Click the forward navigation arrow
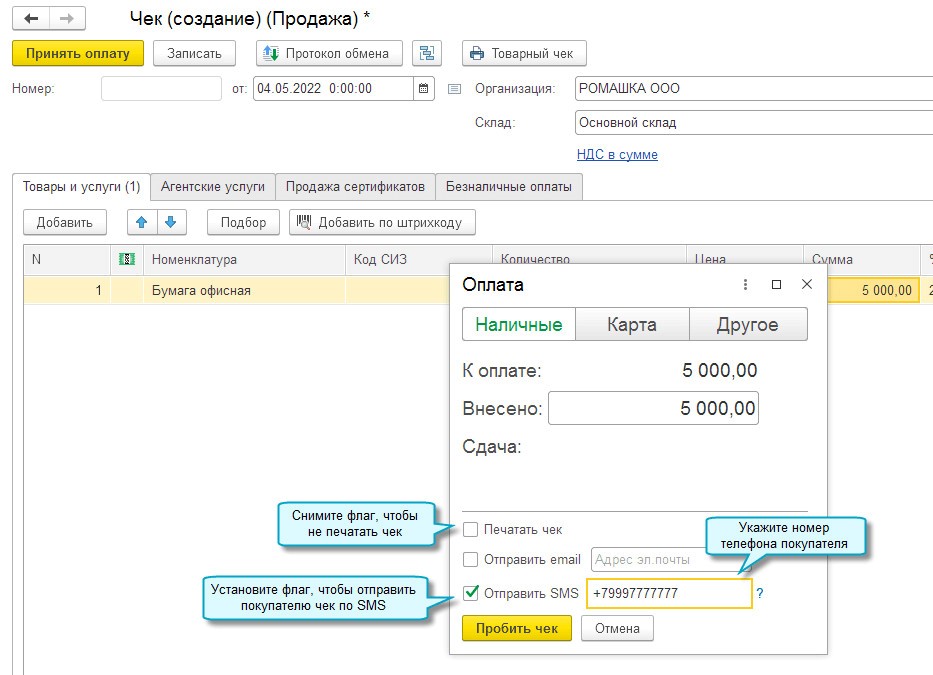The image size is (933, 675). 67,18
